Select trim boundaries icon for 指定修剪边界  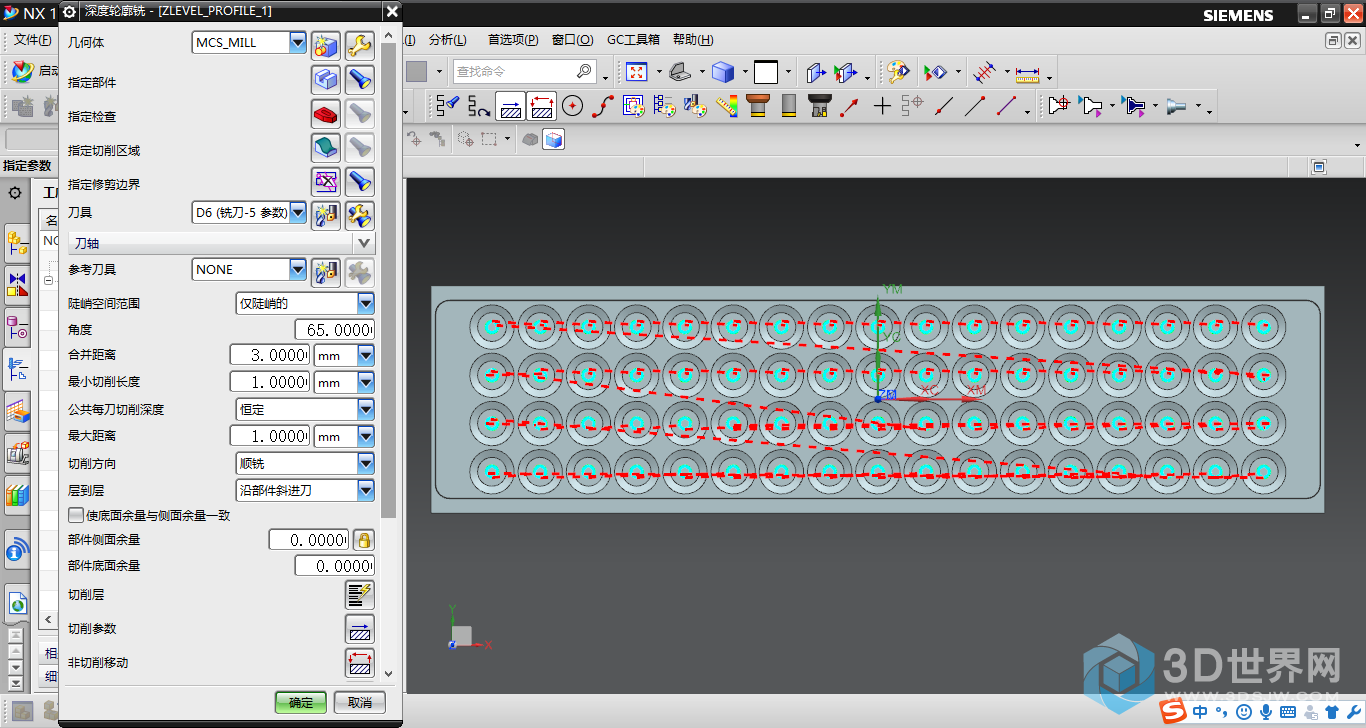[326, 182]
